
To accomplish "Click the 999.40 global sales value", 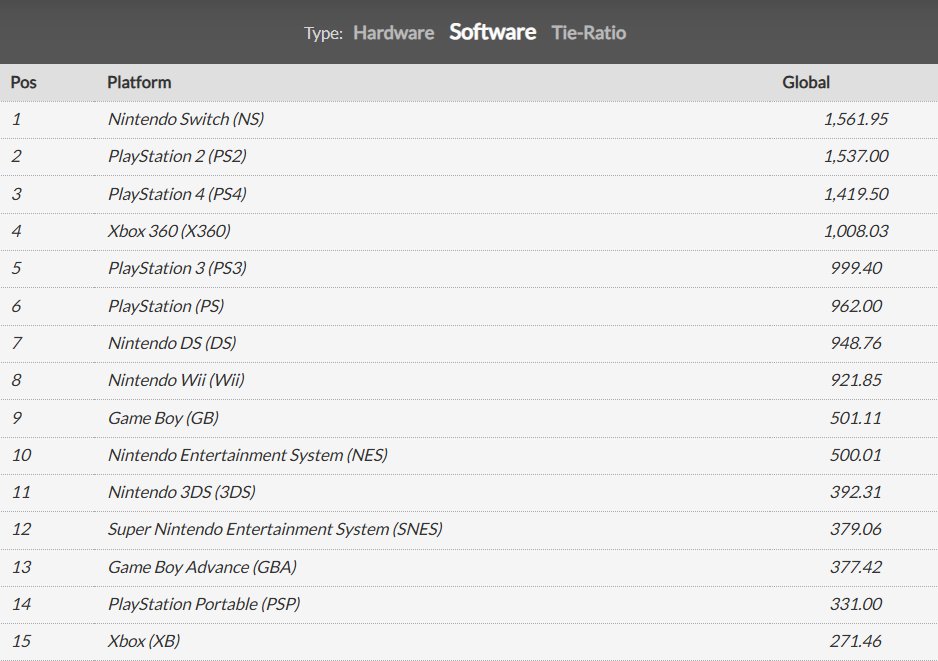I will tap(856, 268).
